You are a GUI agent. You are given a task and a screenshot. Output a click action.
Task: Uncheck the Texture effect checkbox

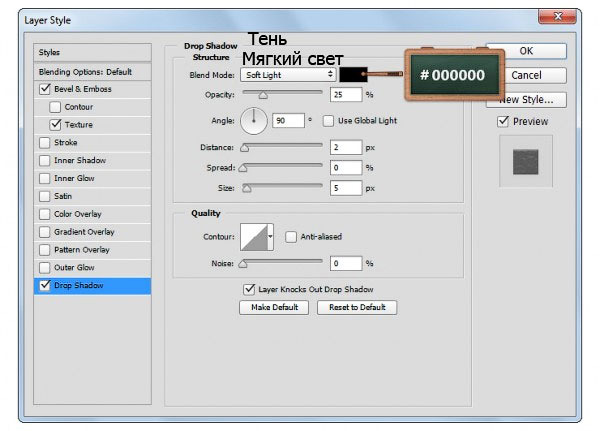[x=55, y=125]
